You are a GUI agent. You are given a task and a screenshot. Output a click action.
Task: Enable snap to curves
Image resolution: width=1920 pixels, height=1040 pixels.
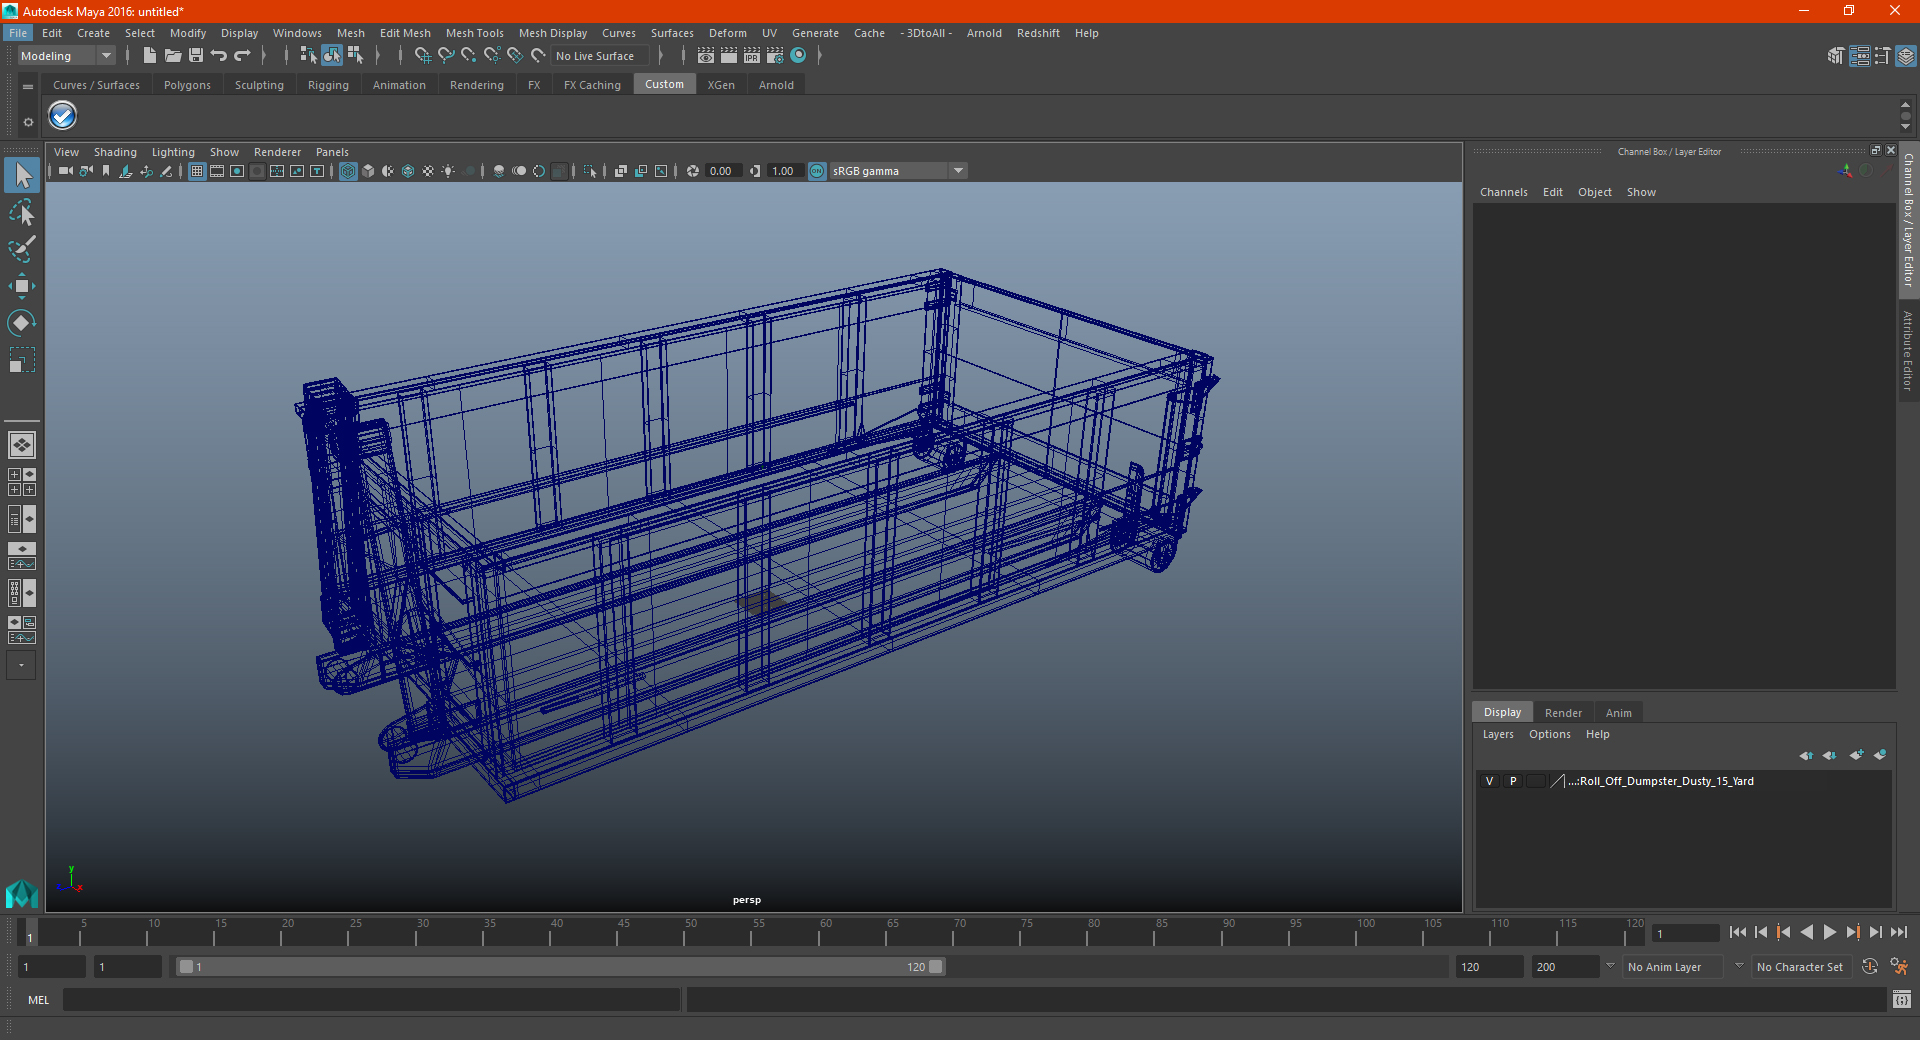click(x=446, y=56)
